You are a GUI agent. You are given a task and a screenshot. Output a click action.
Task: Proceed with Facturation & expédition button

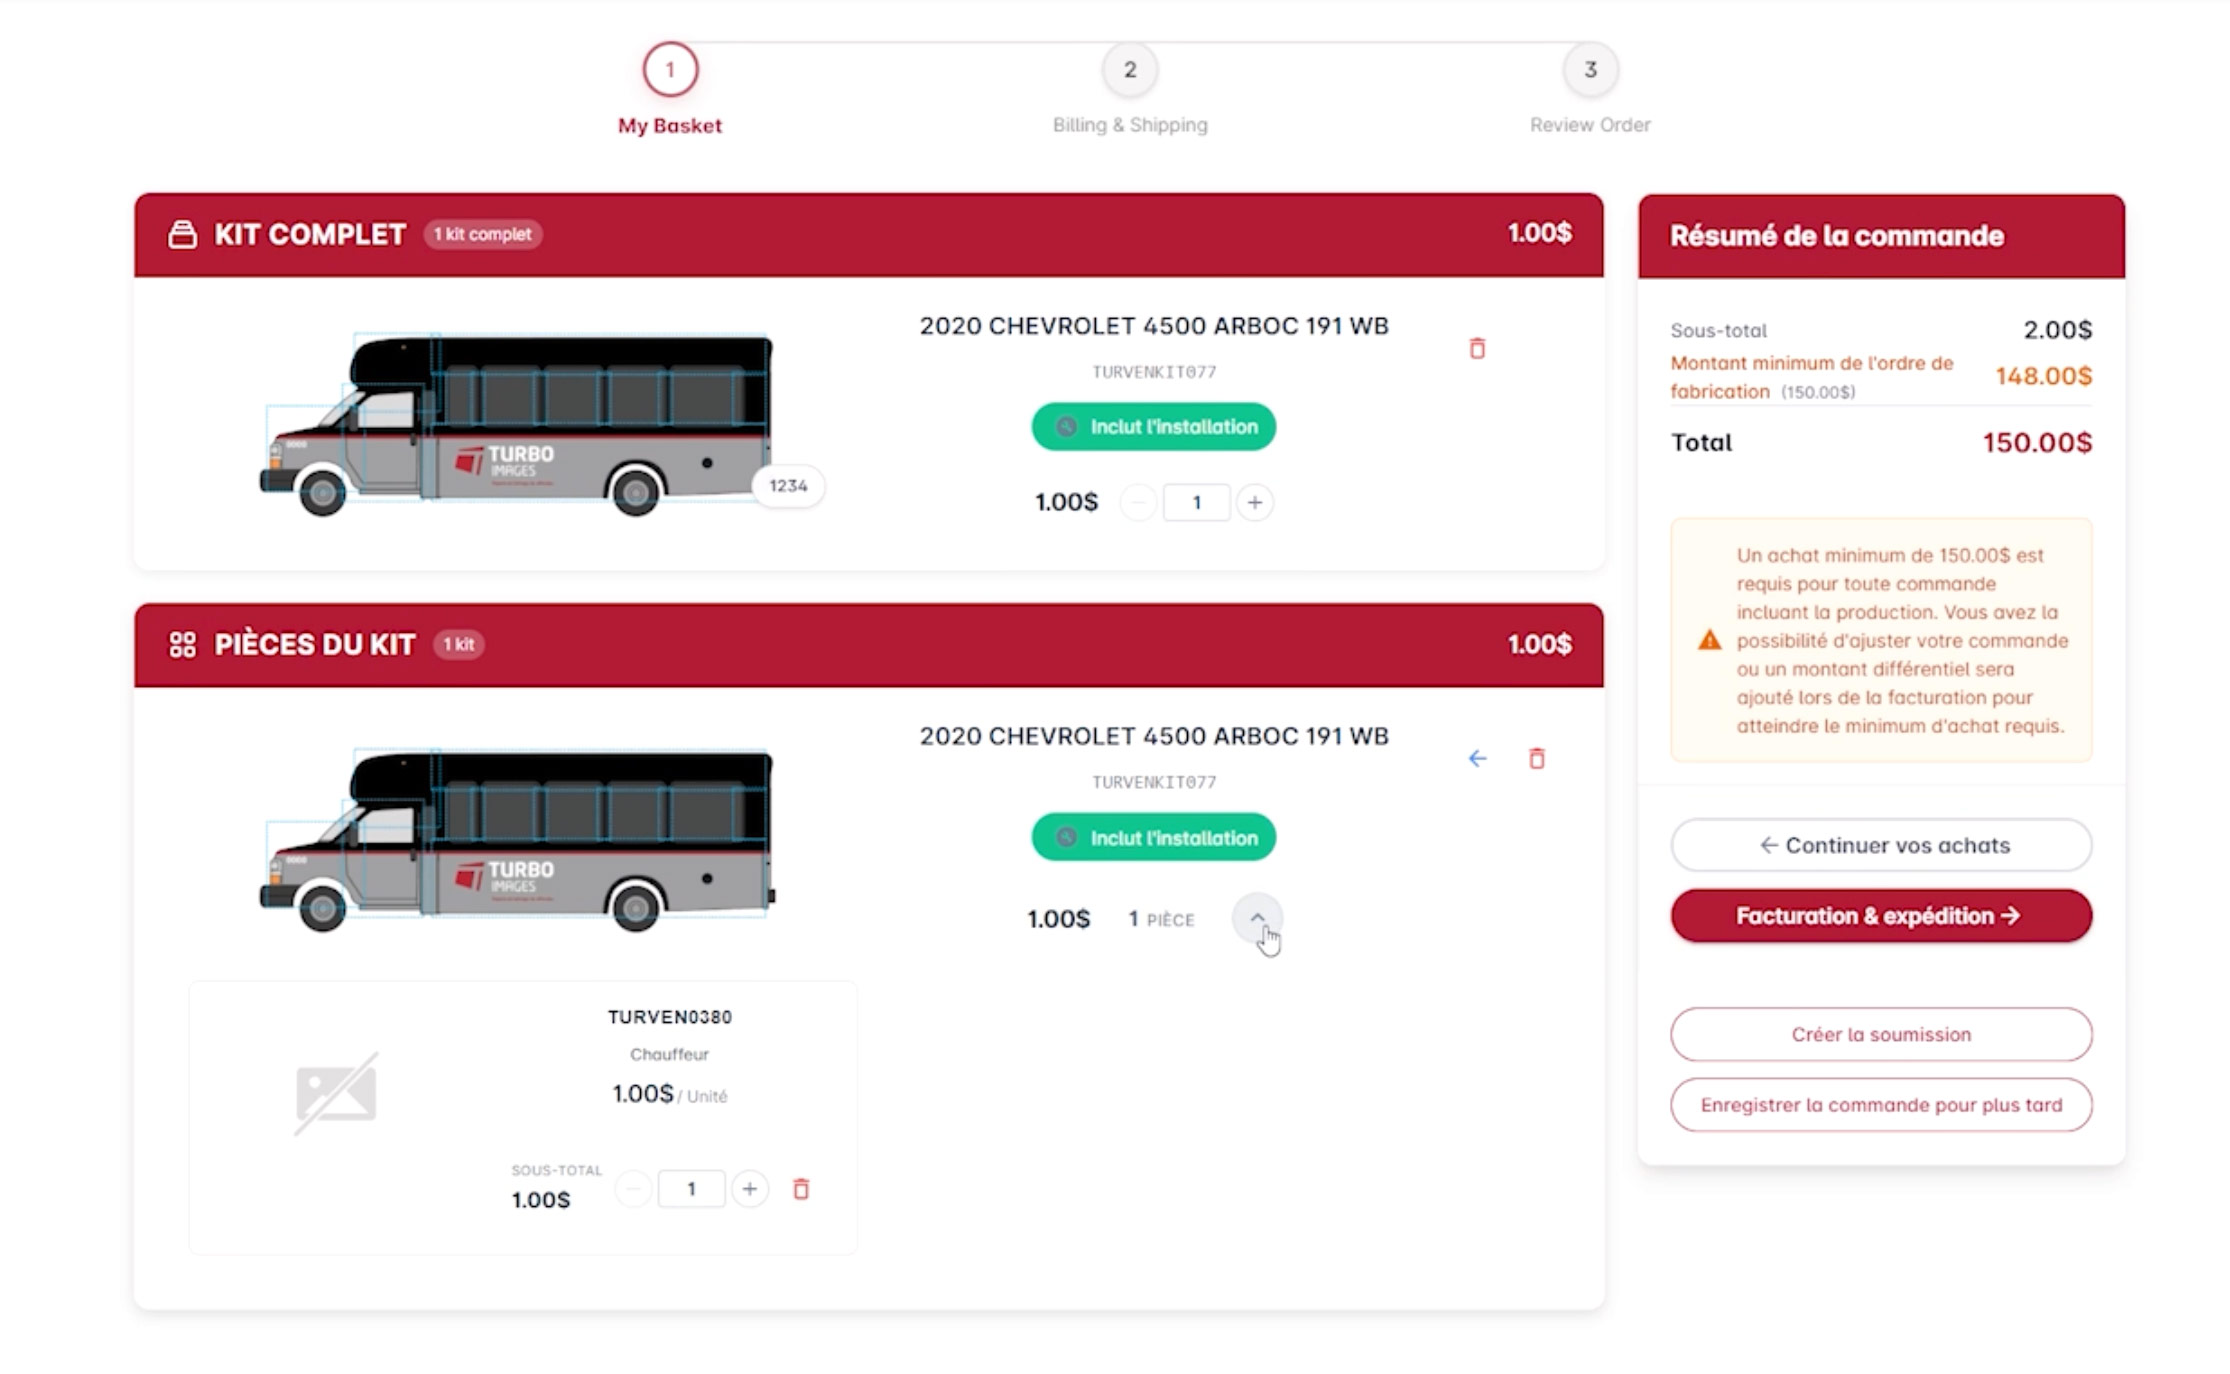(x=1881, y=916)
